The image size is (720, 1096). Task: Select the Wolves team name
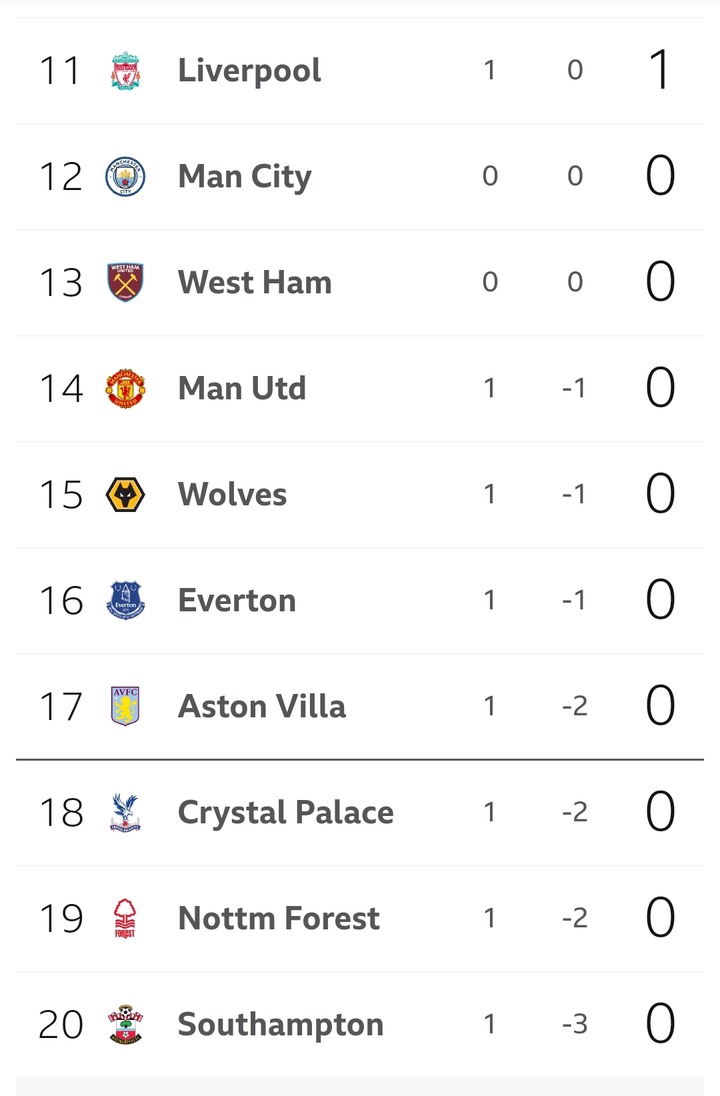(232, 495)
